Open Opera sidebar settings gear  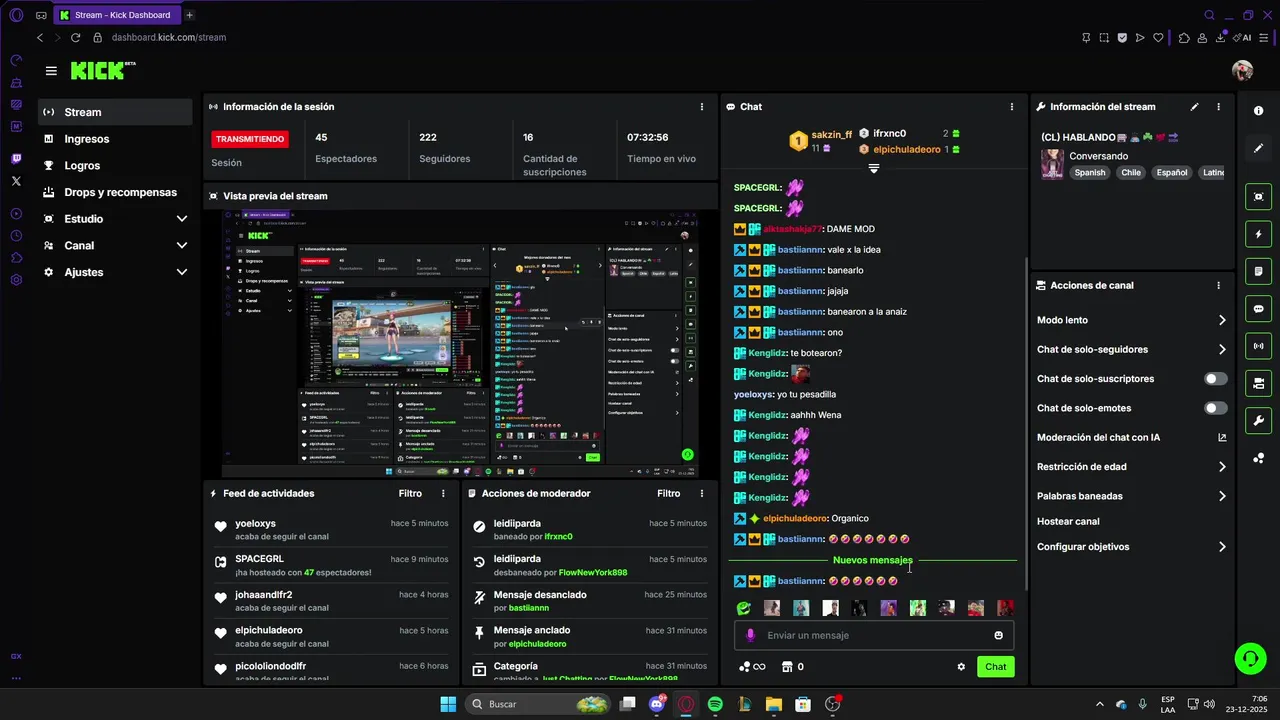pos(16,280)
